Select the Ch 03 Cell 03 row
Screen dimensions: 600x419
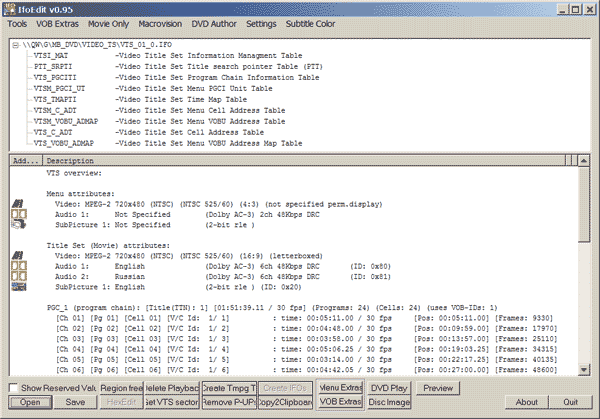click(307, 339)
